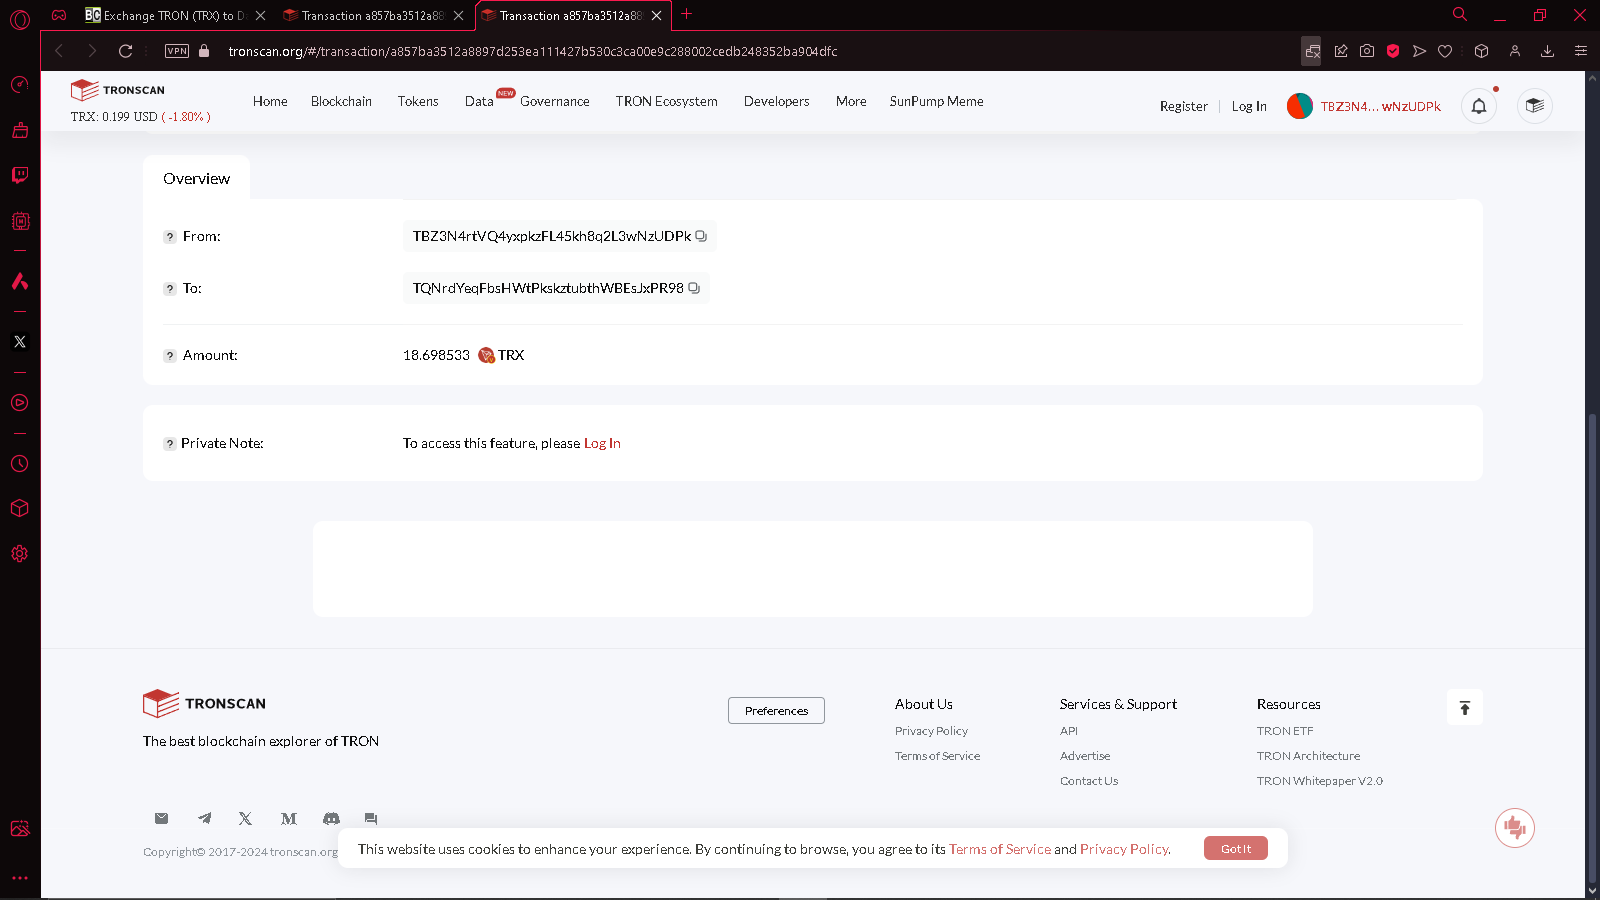The width and height of the screenshot is (1600, 900).
Task: Open the Developers menu
Action: [x=777, y=101]
